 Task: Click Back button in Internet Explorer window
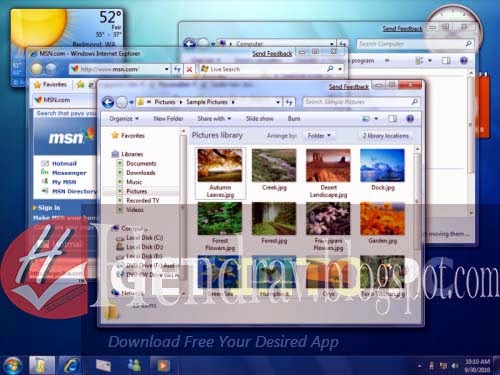click(x=37, y=69)
